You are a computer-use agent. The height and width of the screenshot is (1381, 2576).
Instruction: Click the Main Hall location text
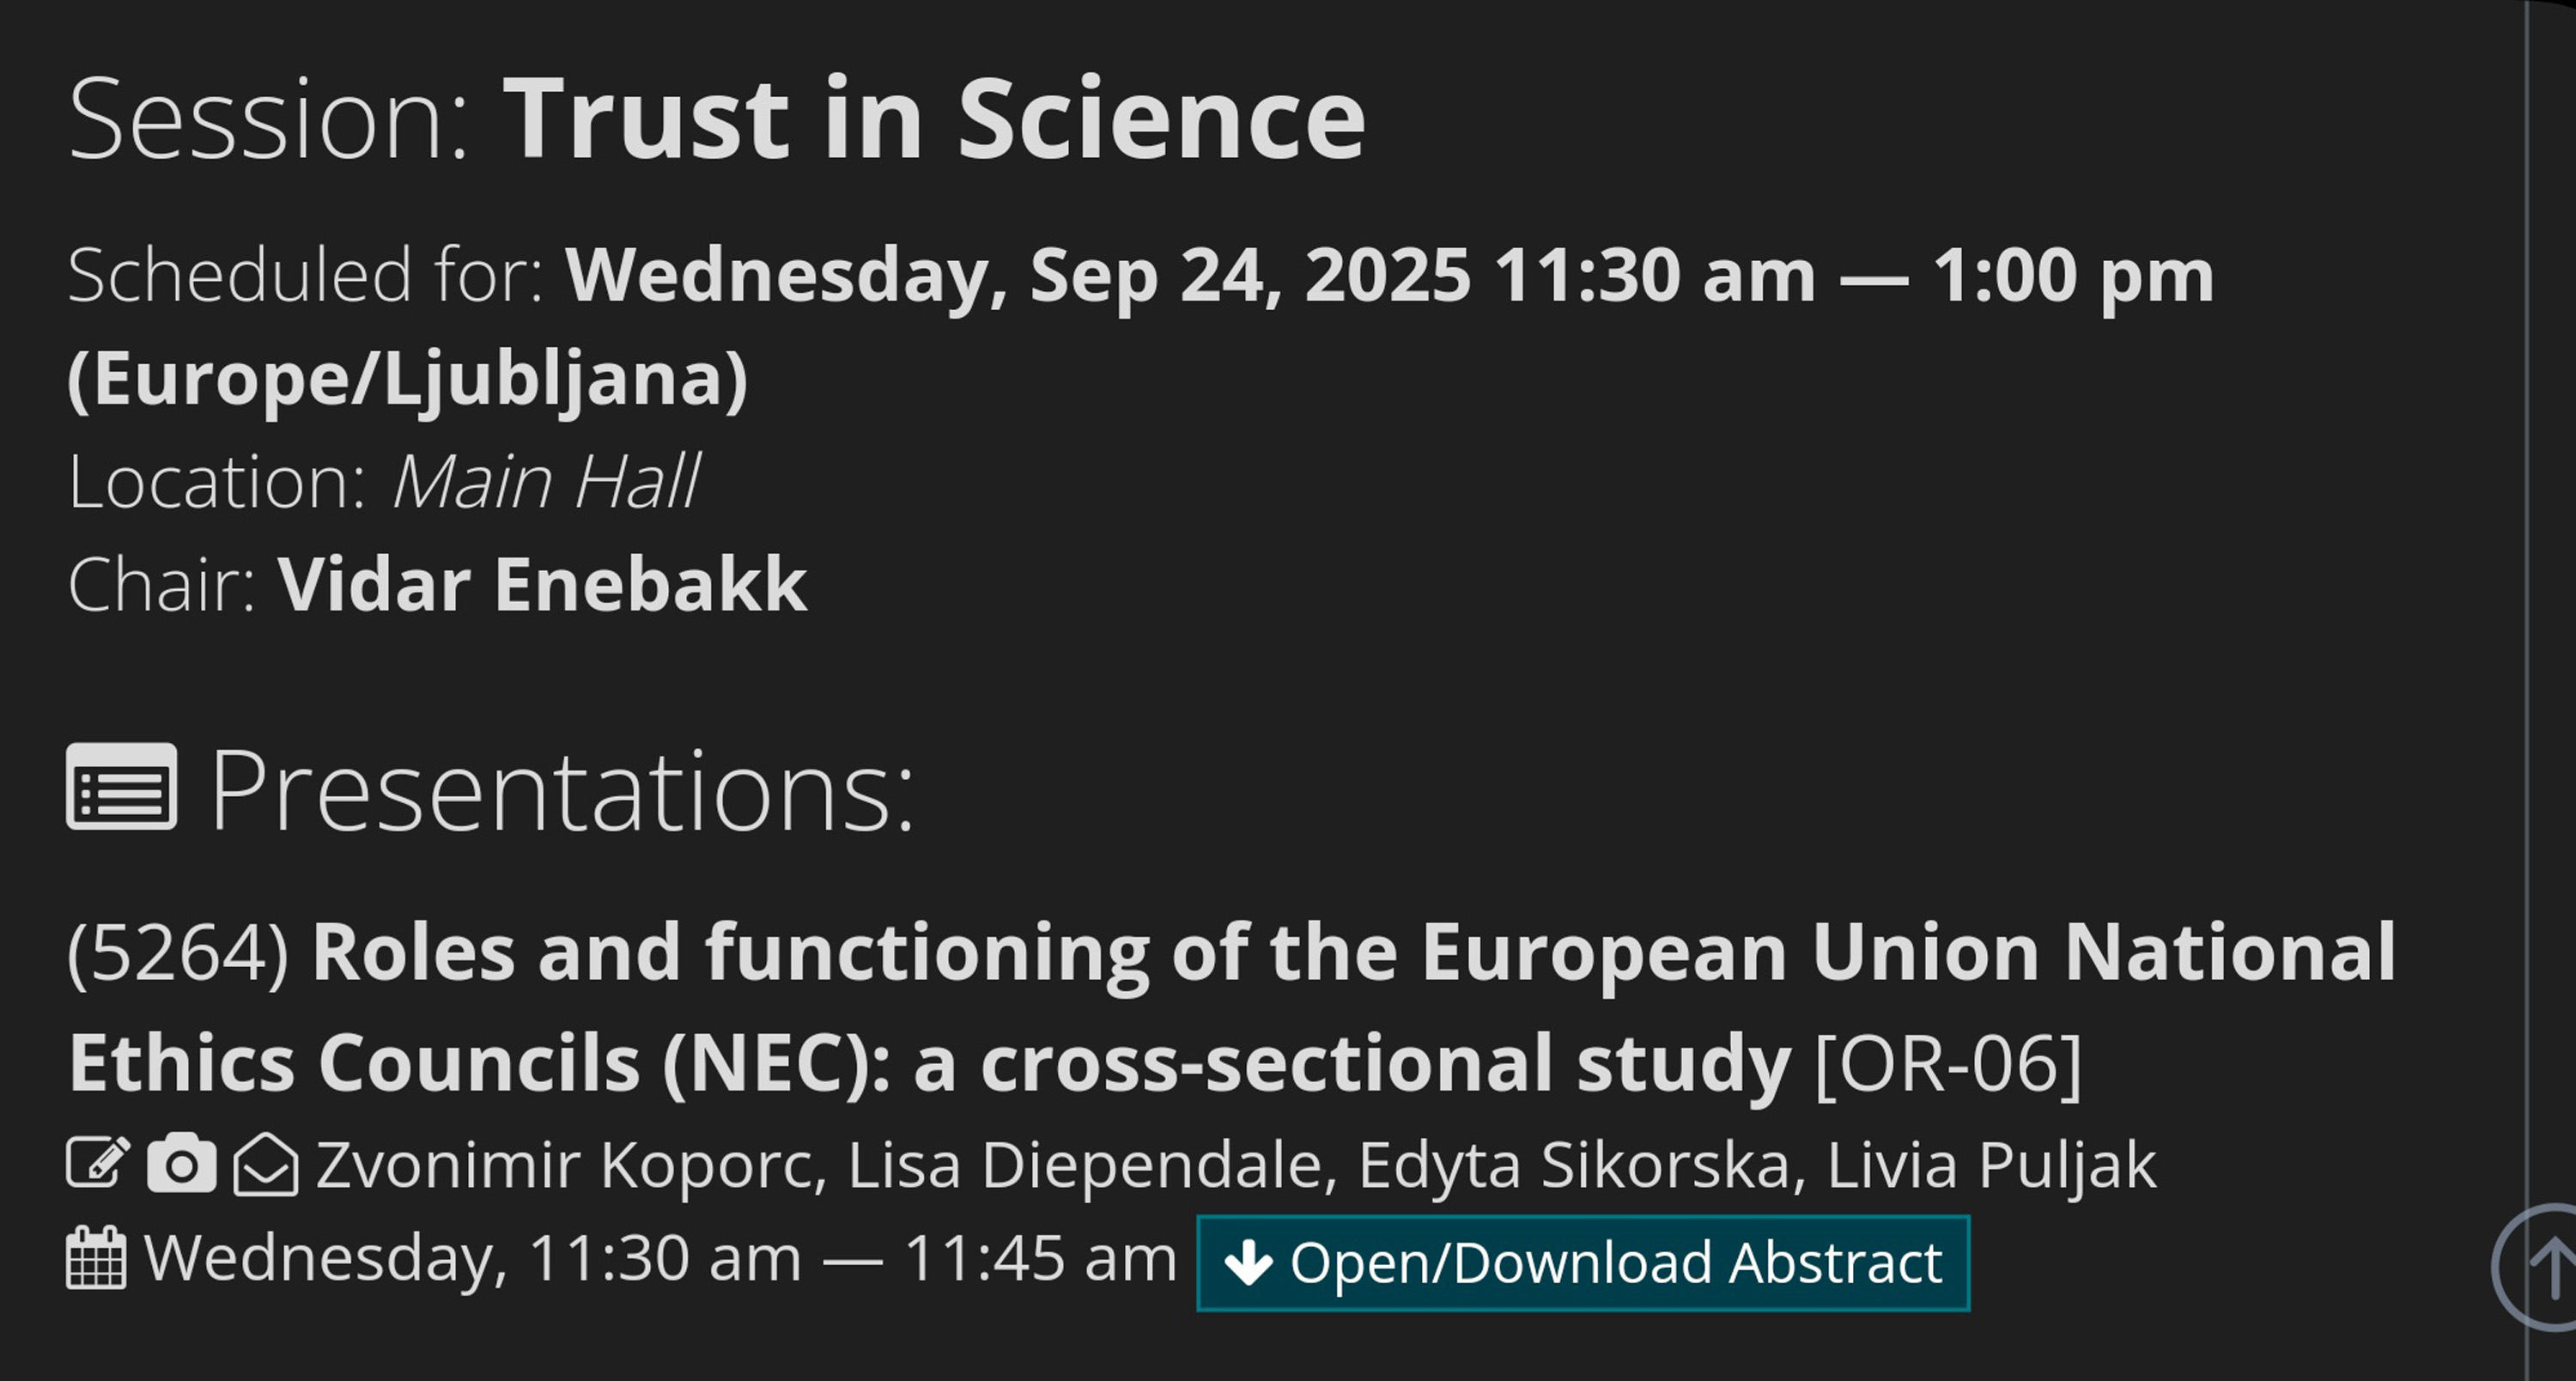[546, 482]
